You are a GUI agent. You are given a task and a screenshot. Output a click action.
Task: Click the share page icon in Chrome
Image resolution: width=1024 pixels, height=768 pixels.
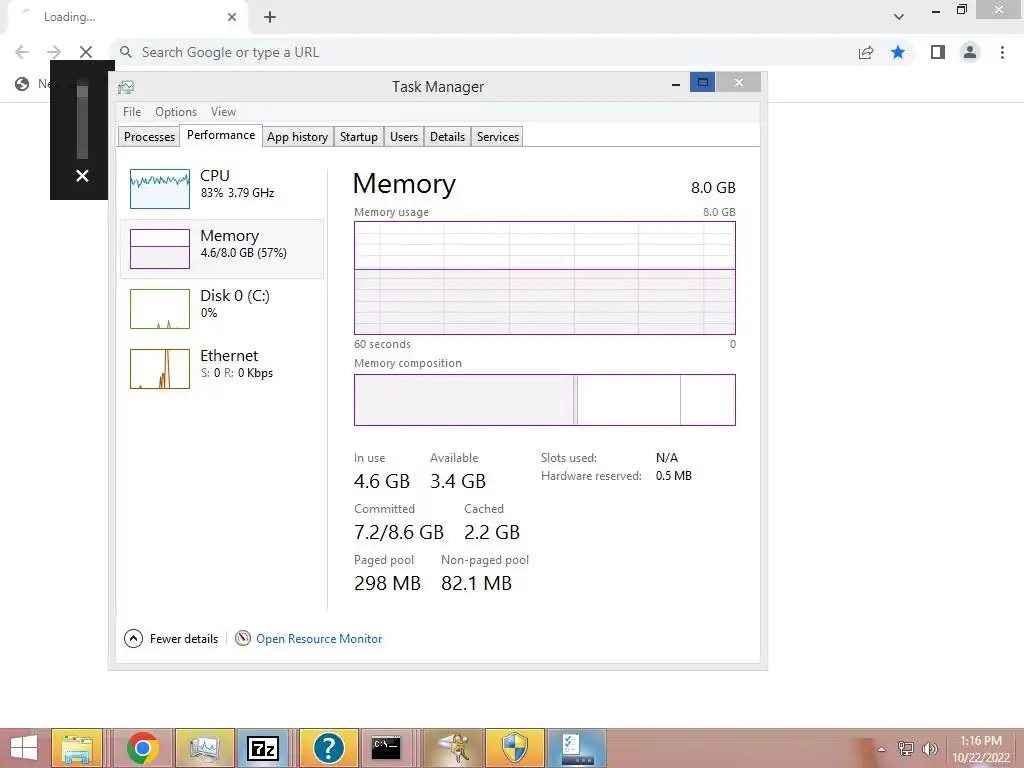866,52
